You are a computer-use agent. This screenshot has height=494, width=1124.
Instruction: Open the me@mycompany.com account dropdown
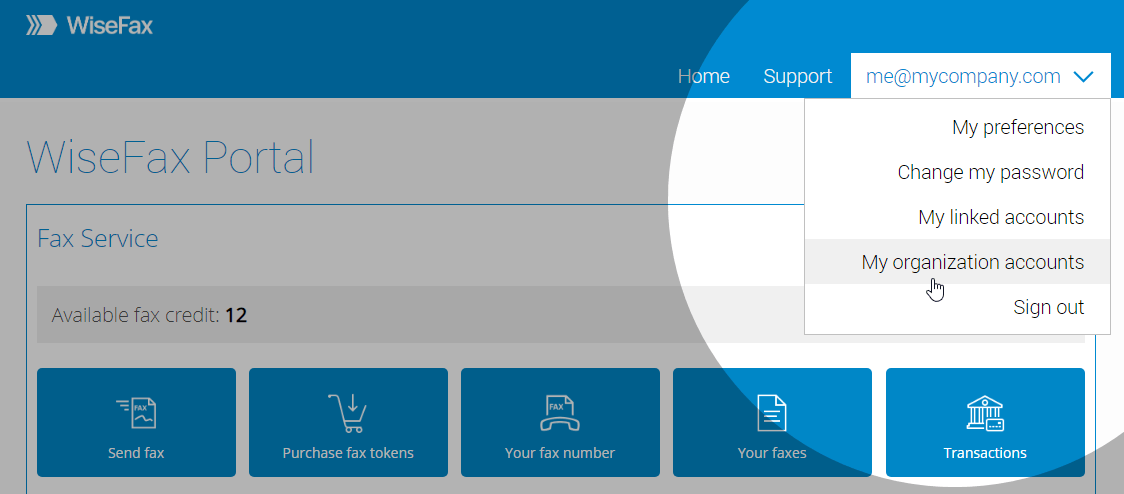pos(980,76)
